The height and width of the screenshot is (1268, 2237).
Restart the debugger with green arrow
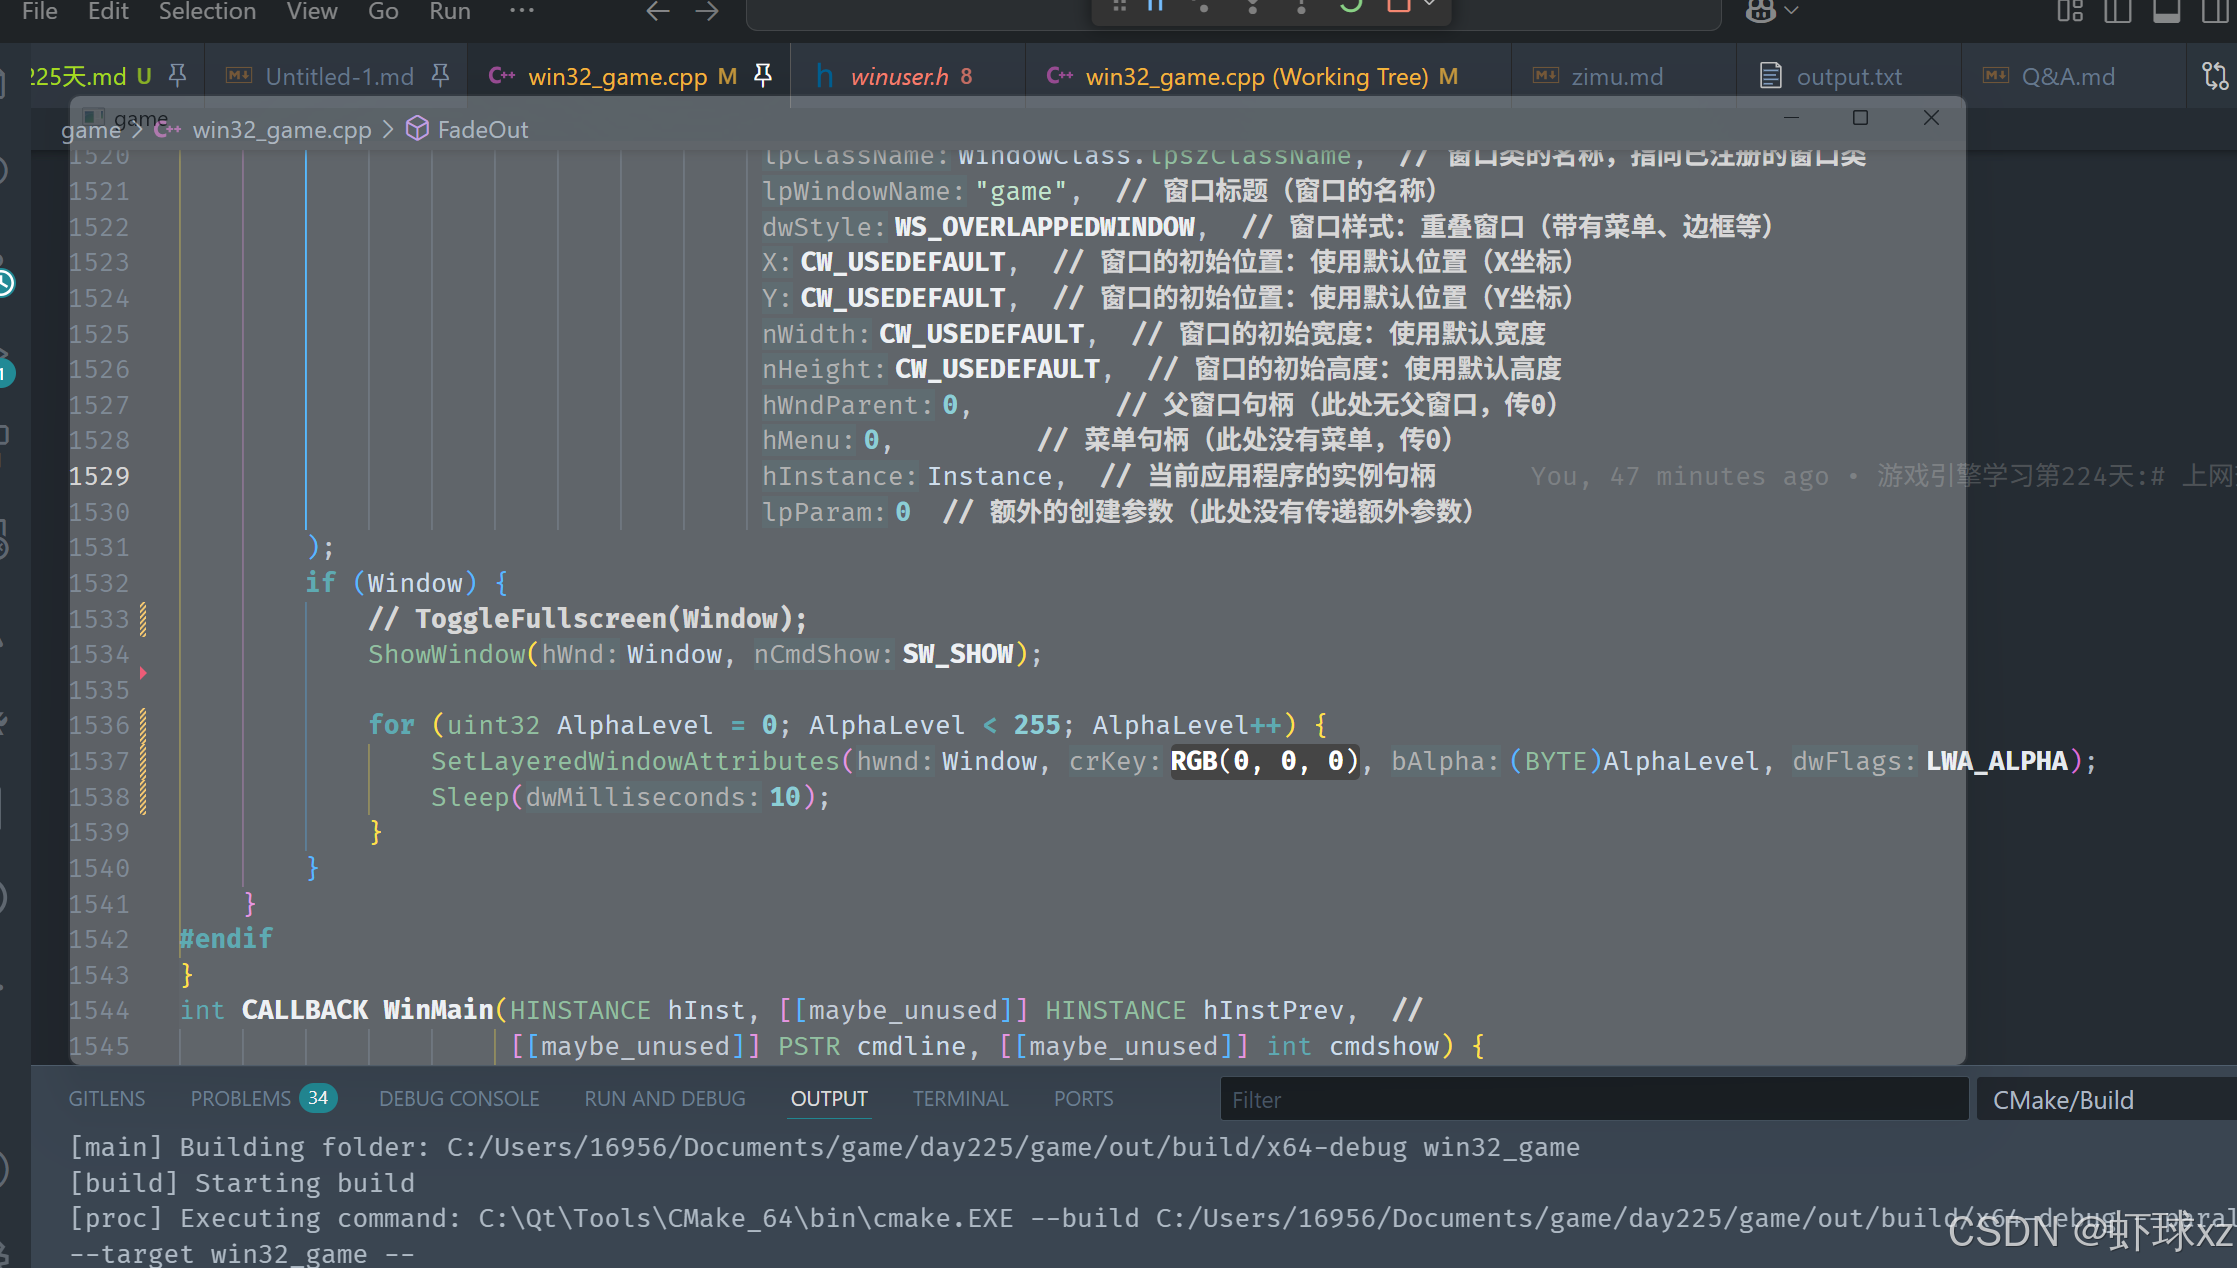click(1350, 6)
